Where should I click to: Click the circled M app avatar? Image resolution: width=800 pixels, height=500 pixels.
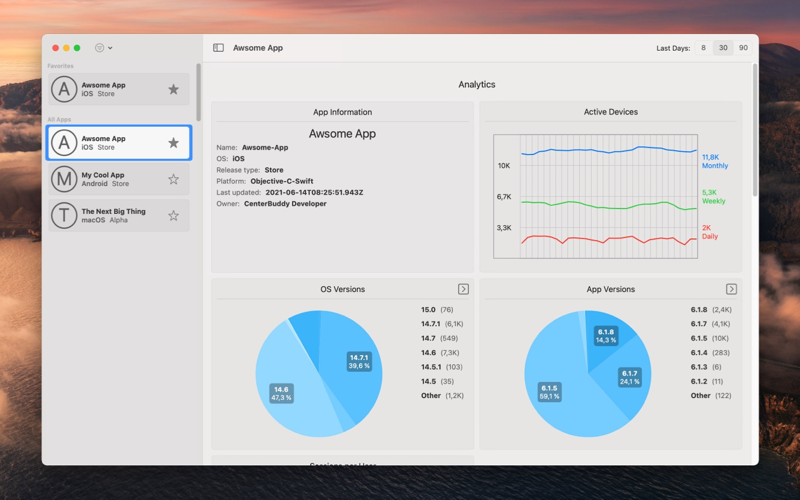click(x=64, y=179)
